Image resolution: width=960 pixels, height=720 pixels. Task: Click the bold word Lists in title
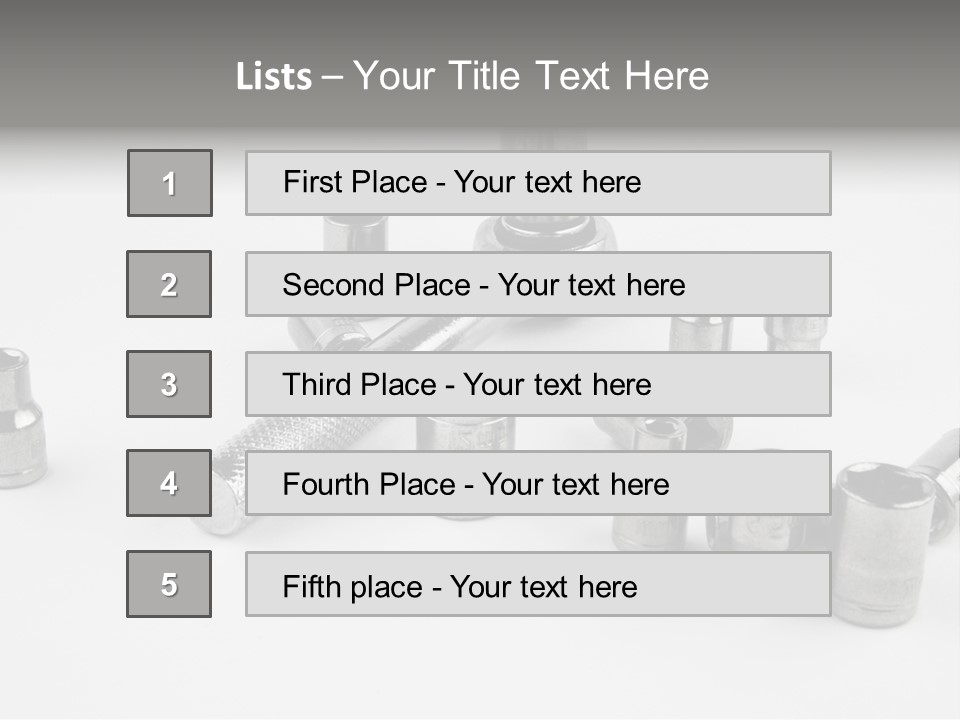[x=274, y=77]
